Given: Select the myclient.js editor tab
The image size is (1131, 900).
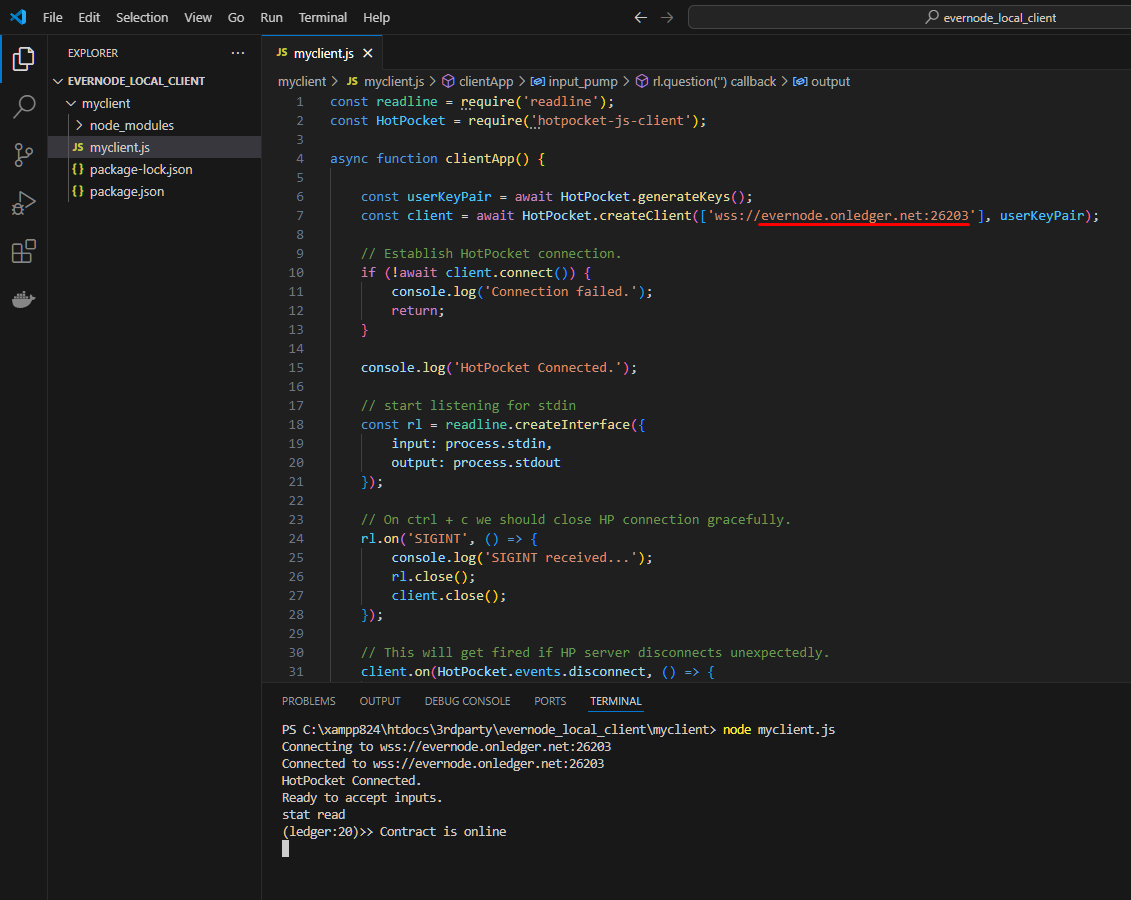Looking at the screenshot, I should tap(322, 53).
